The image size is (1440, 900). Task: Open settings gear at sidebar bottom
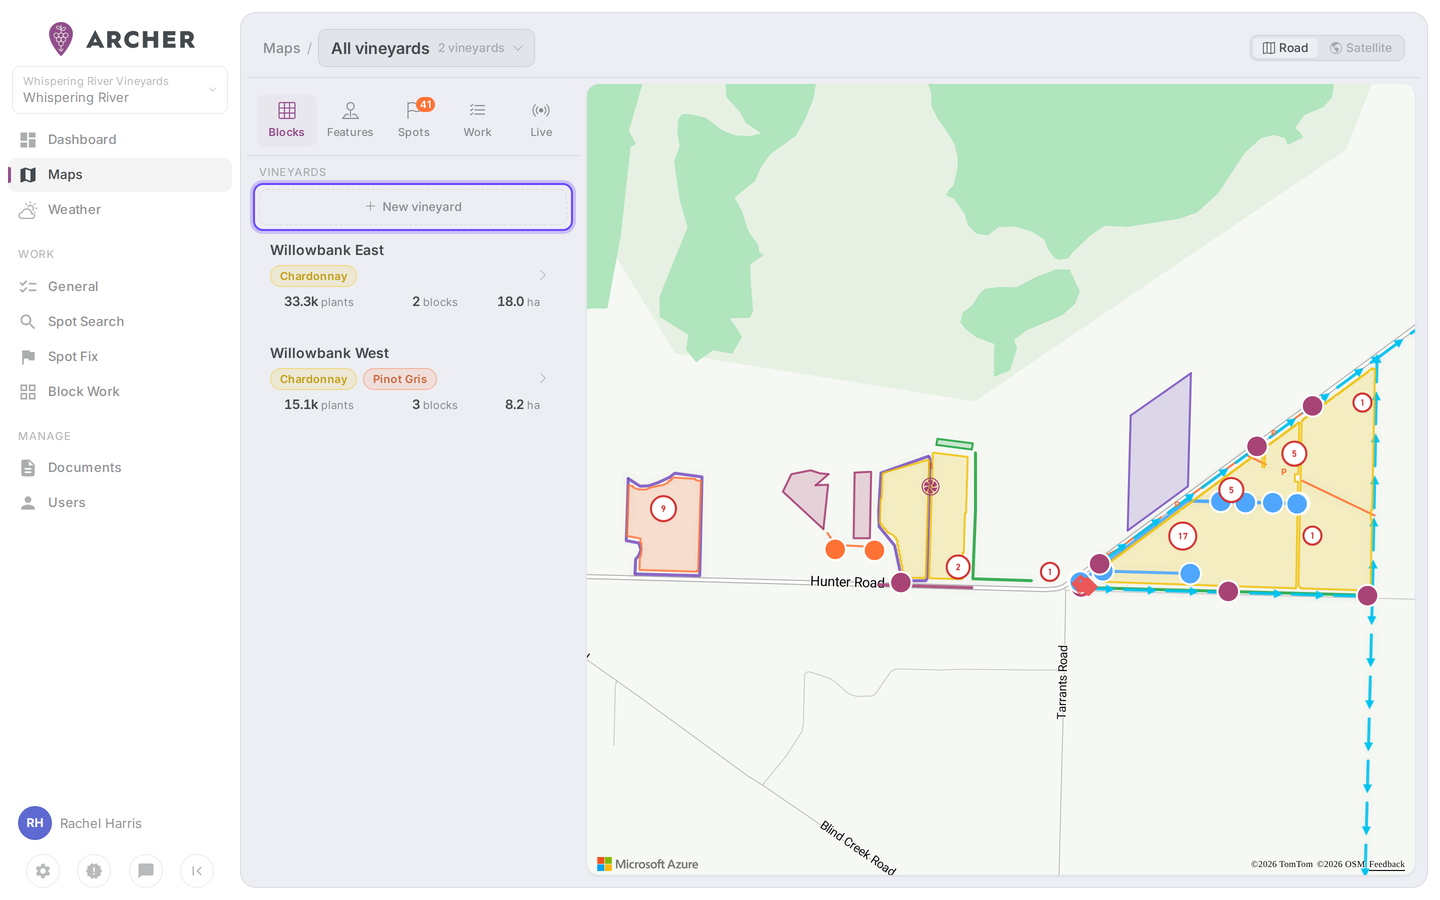[x=43, y=871]
